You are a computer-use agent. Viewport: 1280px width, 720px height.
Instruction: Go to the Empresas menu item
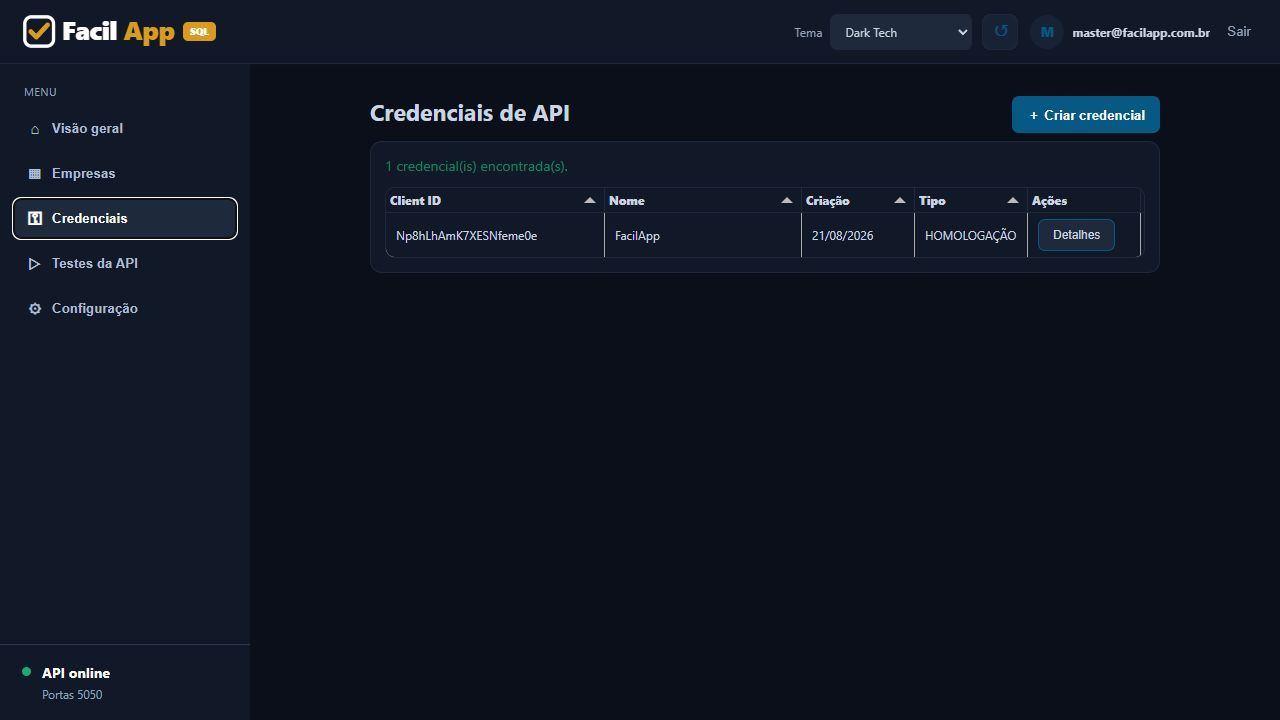[125, 174]
